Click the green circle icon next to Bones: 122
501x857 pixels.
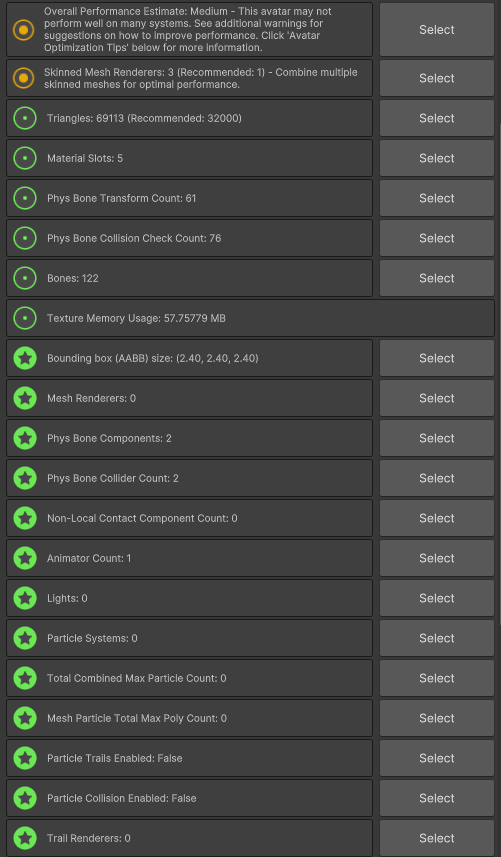coord(25,278)
